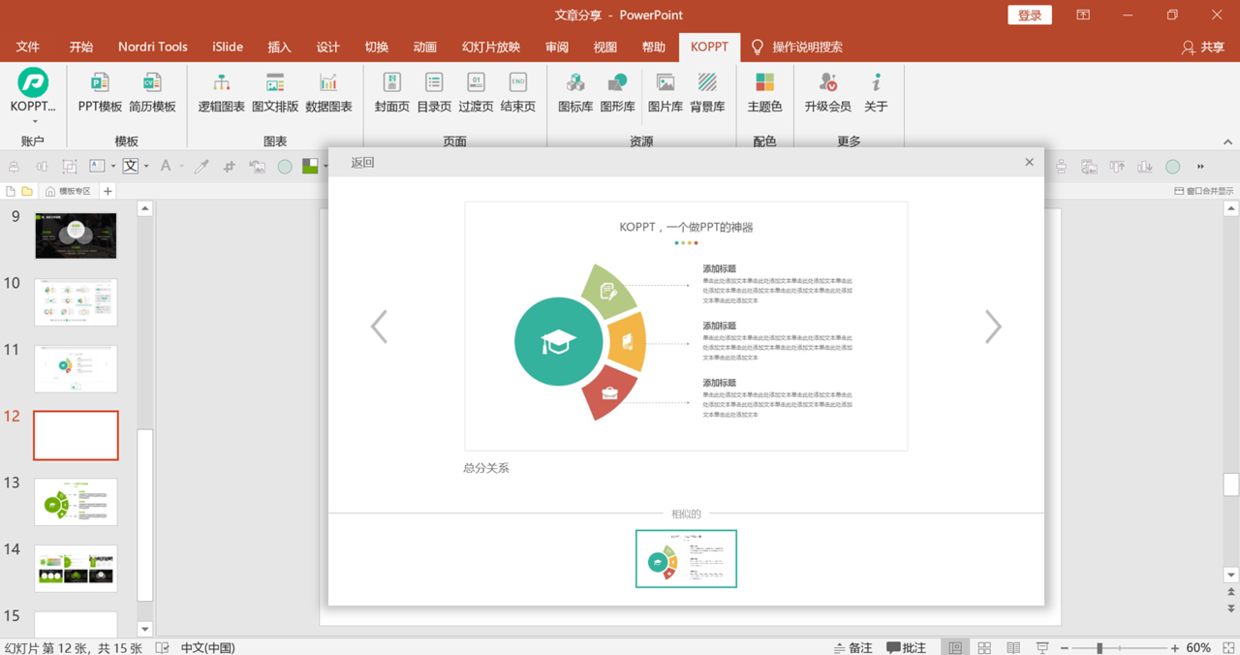Screen dimensions: 1240x655
Task: Insert a 目录页 contents page
Action: tap(434, 92)
